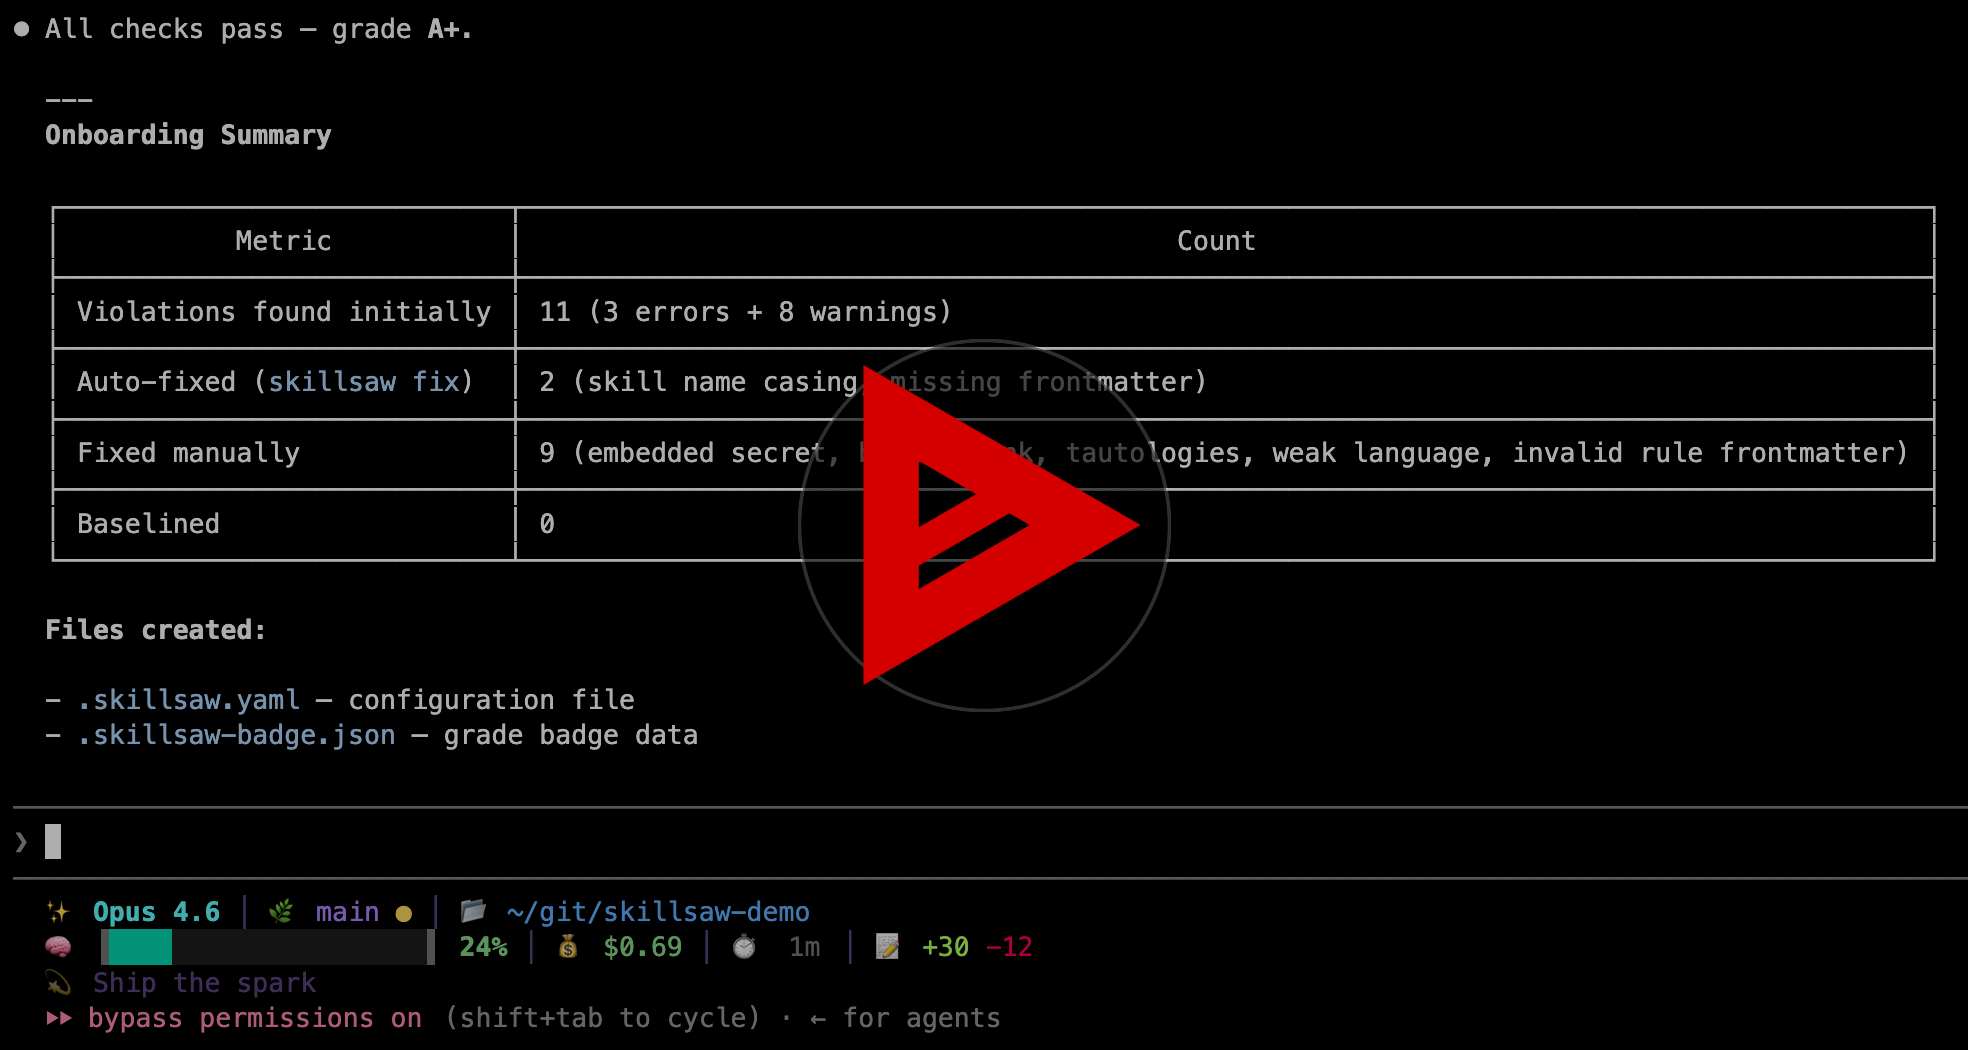Click the bullet before All checks pass

click(x=21, y=29)
